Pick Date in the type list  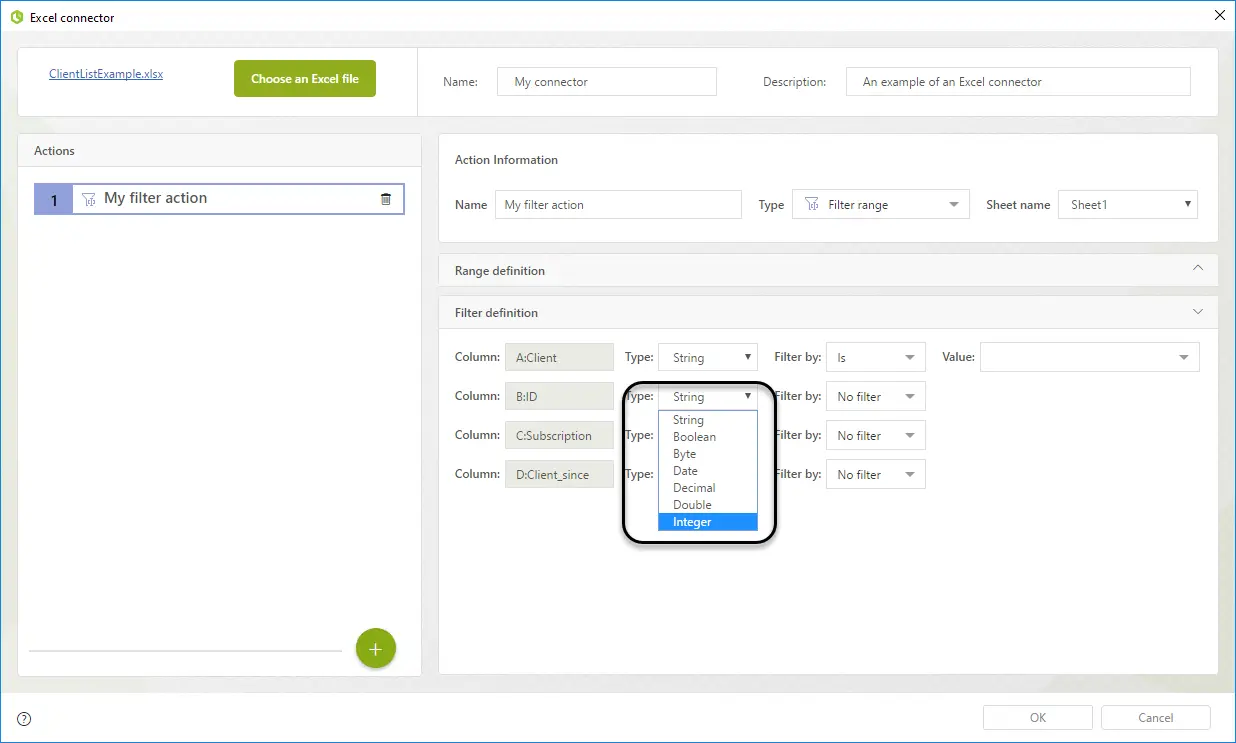(708, 471)
